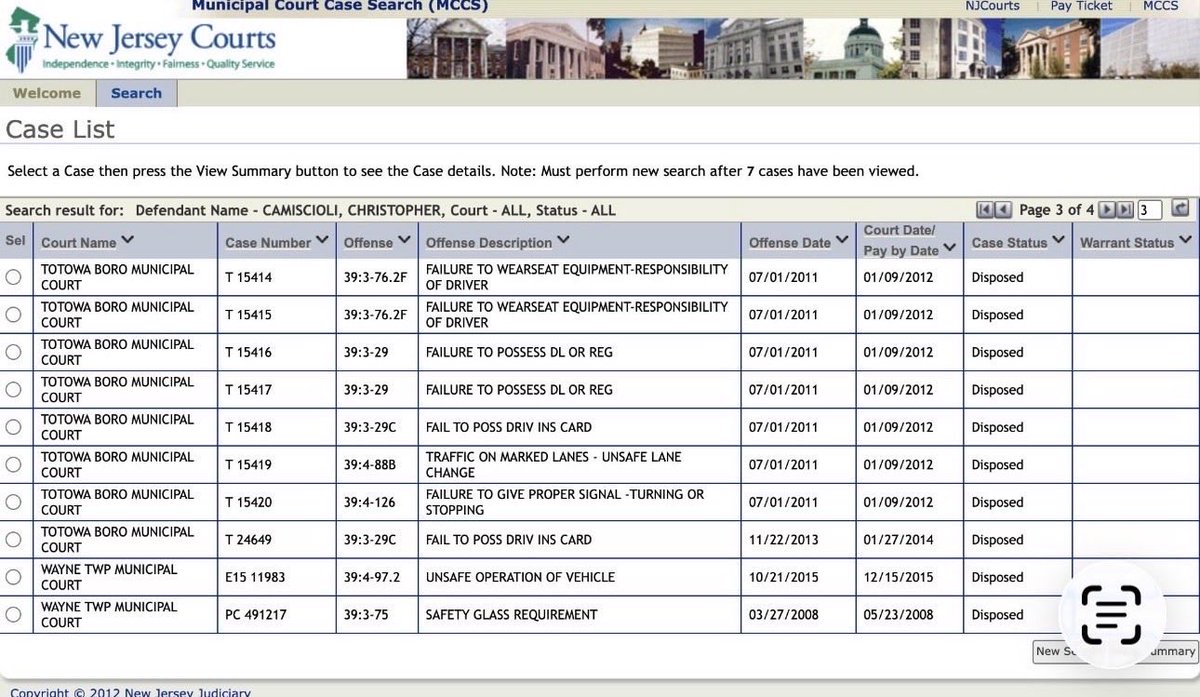Click court date 05/23/2008
This screenshot has height=697, width=1200.
tap(898, 614)
